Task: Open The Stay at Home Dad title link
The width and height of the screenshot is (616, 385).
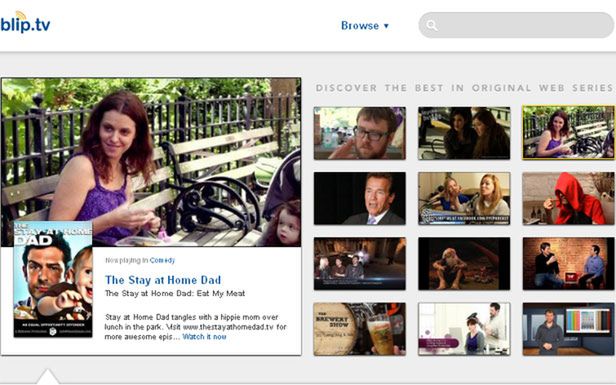Action: point(163,280)
